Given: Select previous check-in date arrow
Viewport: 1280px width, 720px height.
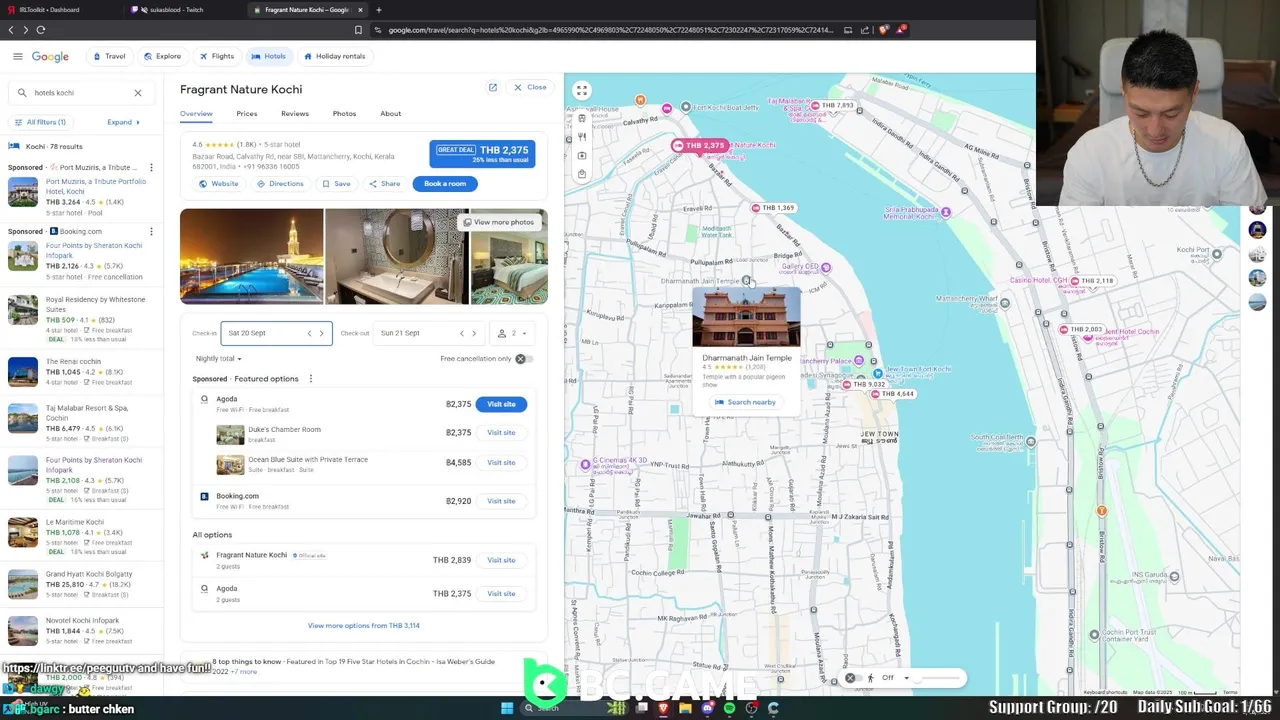Looking at the screenshot, I should [x=309, y=333].
